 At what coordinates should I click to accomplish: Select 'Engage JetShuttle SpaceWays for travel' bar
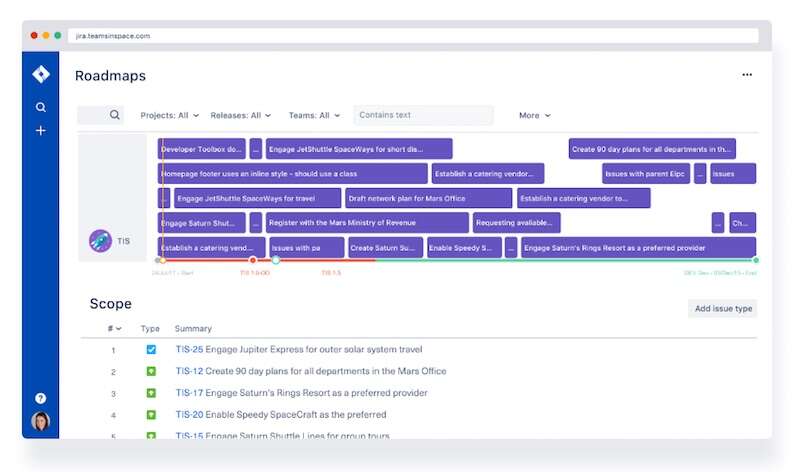[258, 198]
